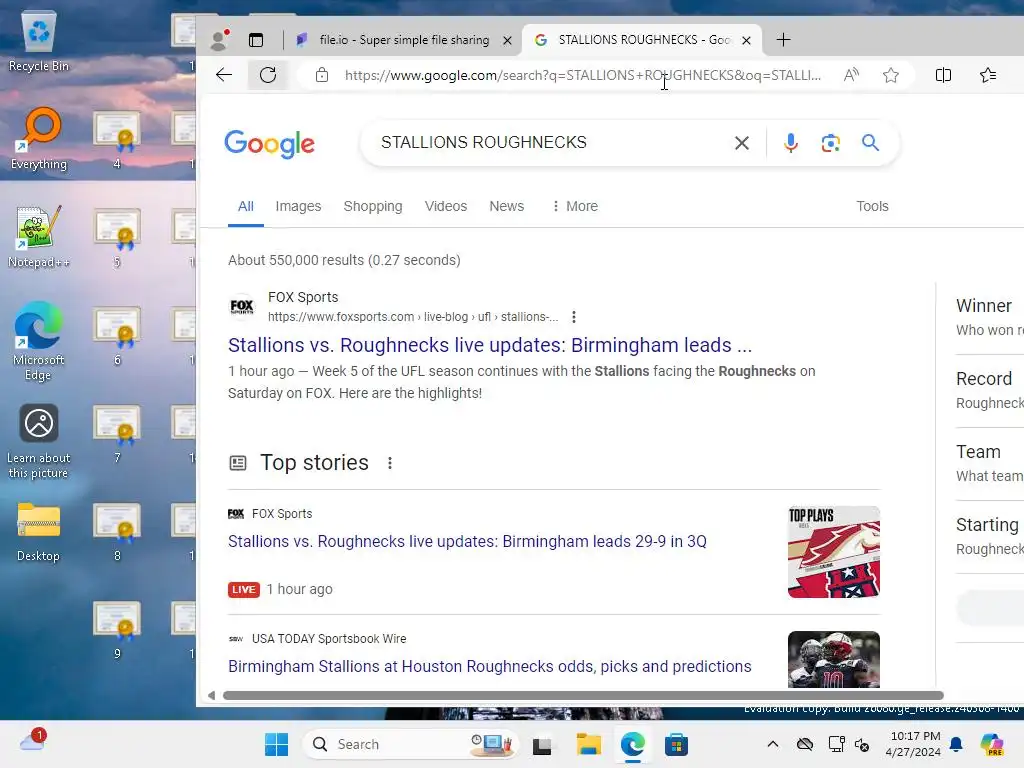View site information lock icon
Screen dimensions: 1024x768
click(322, 75)
